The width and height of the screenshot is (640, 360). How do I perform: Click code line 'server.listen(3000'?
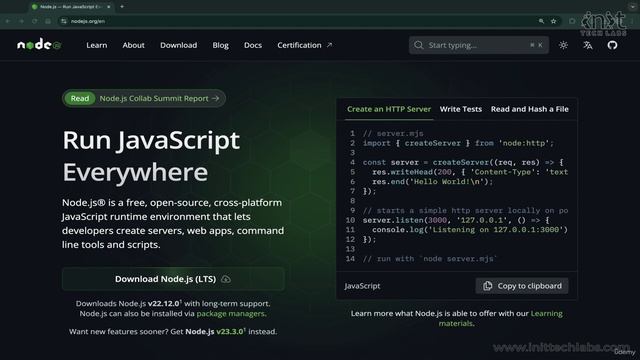tap(456, 220)
